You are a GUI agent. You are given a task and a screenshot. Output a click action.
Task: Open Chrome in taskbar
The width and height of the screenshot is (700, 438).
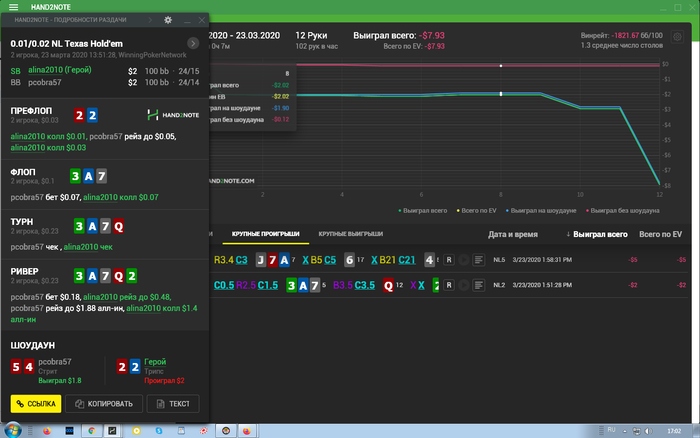[x=92, y=431]
